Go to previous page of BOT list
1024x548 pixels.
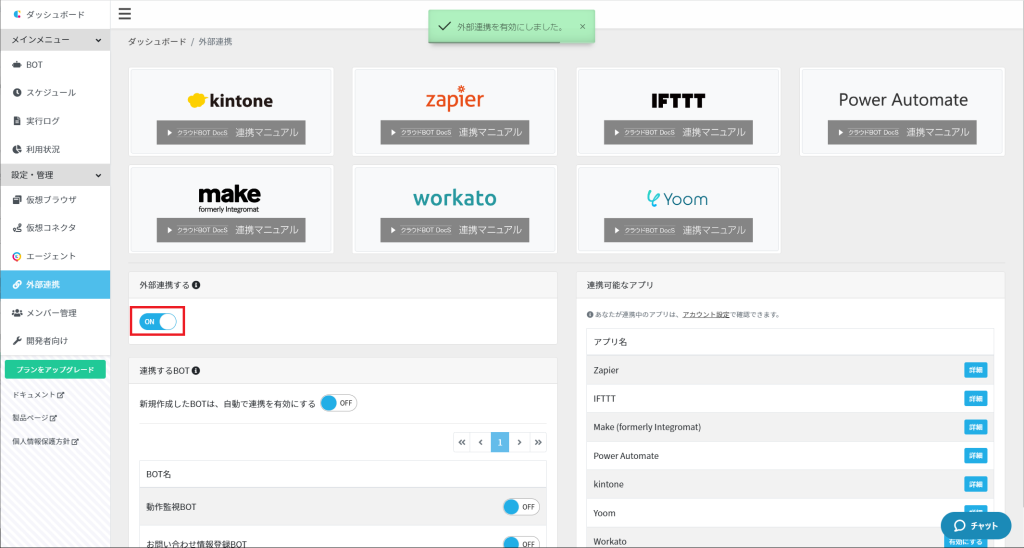coord(481,442)
